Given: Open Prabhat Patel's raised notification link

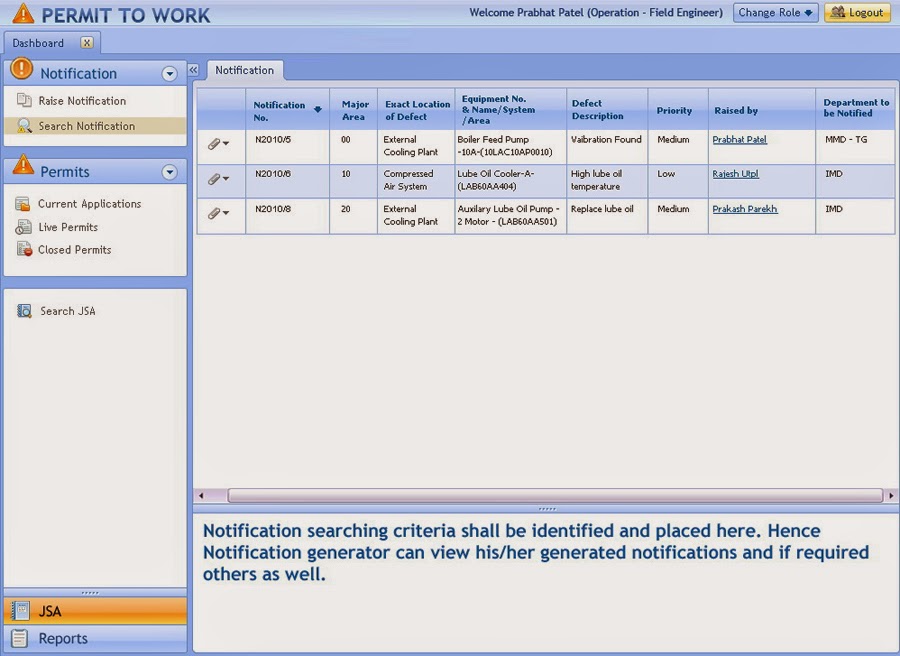Looking at the screenshot, I should (739, 139).
